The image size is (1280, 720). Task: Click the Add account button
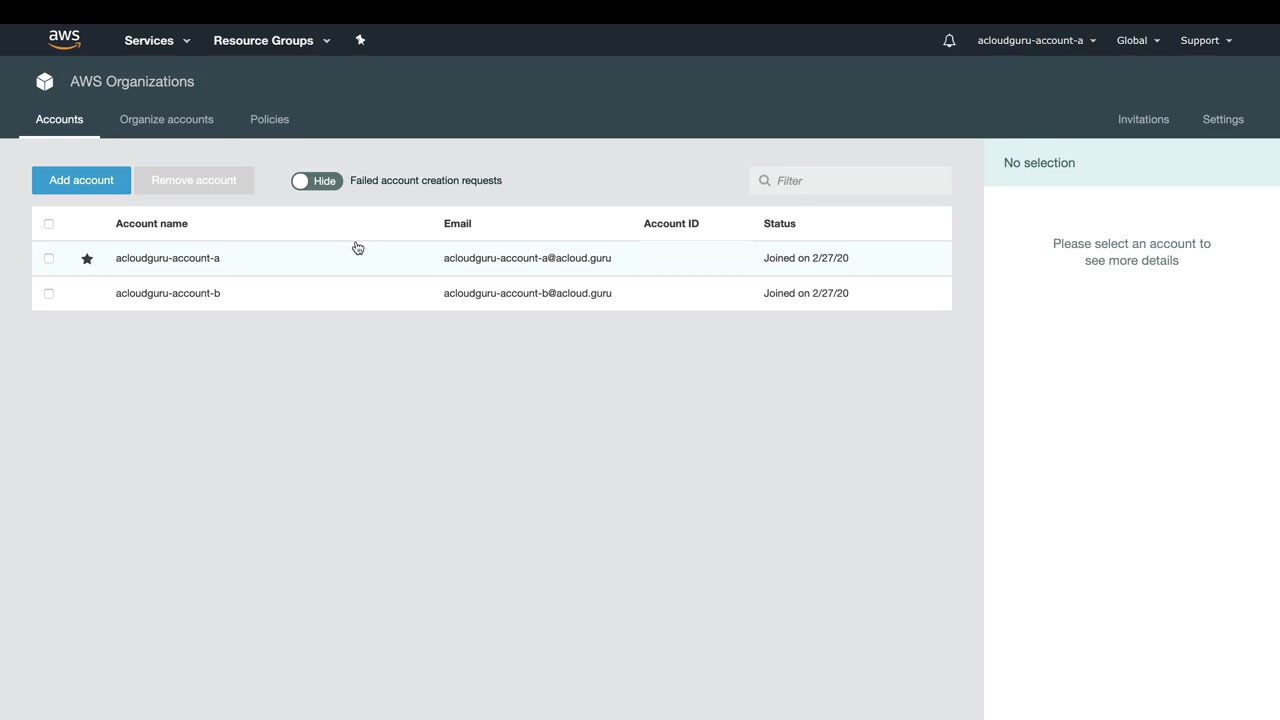81,180
